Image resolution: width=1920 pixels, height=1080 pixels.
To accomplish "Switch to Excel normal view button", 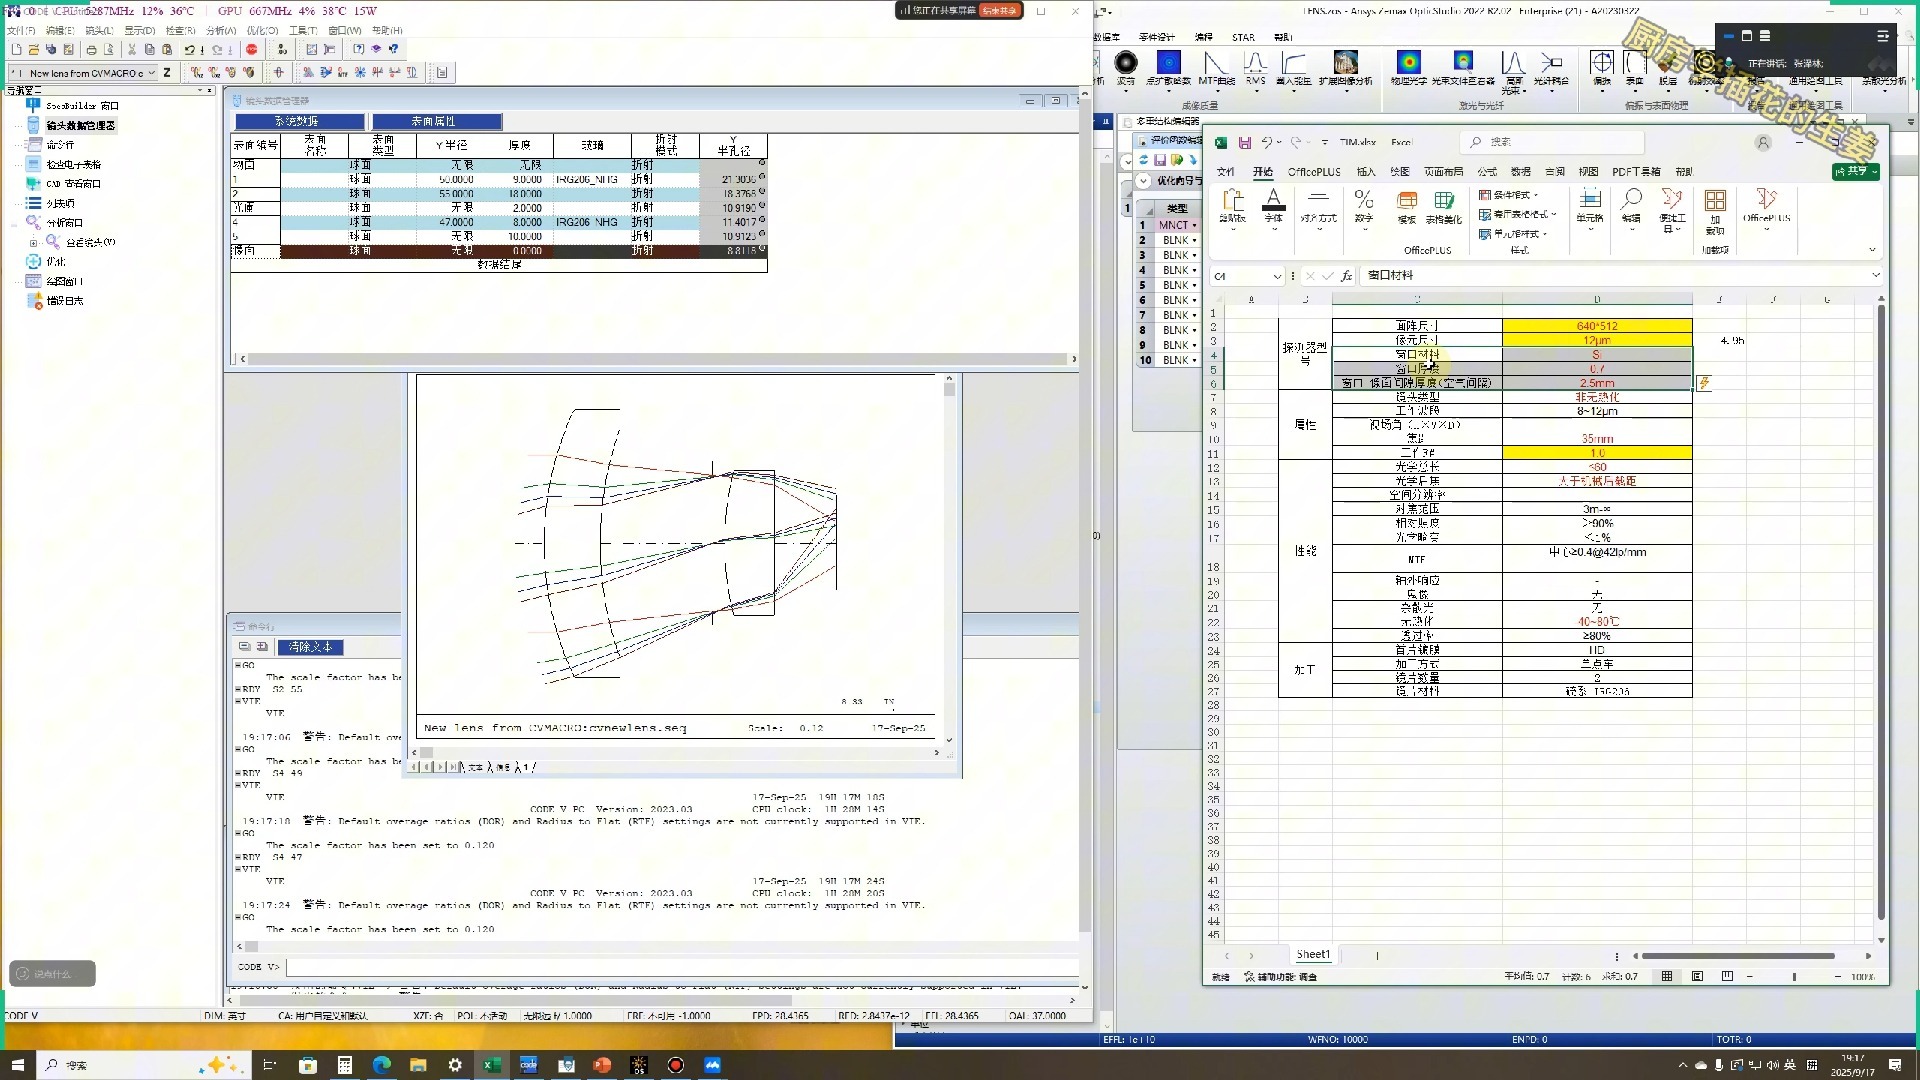I will pos(1667,977).
